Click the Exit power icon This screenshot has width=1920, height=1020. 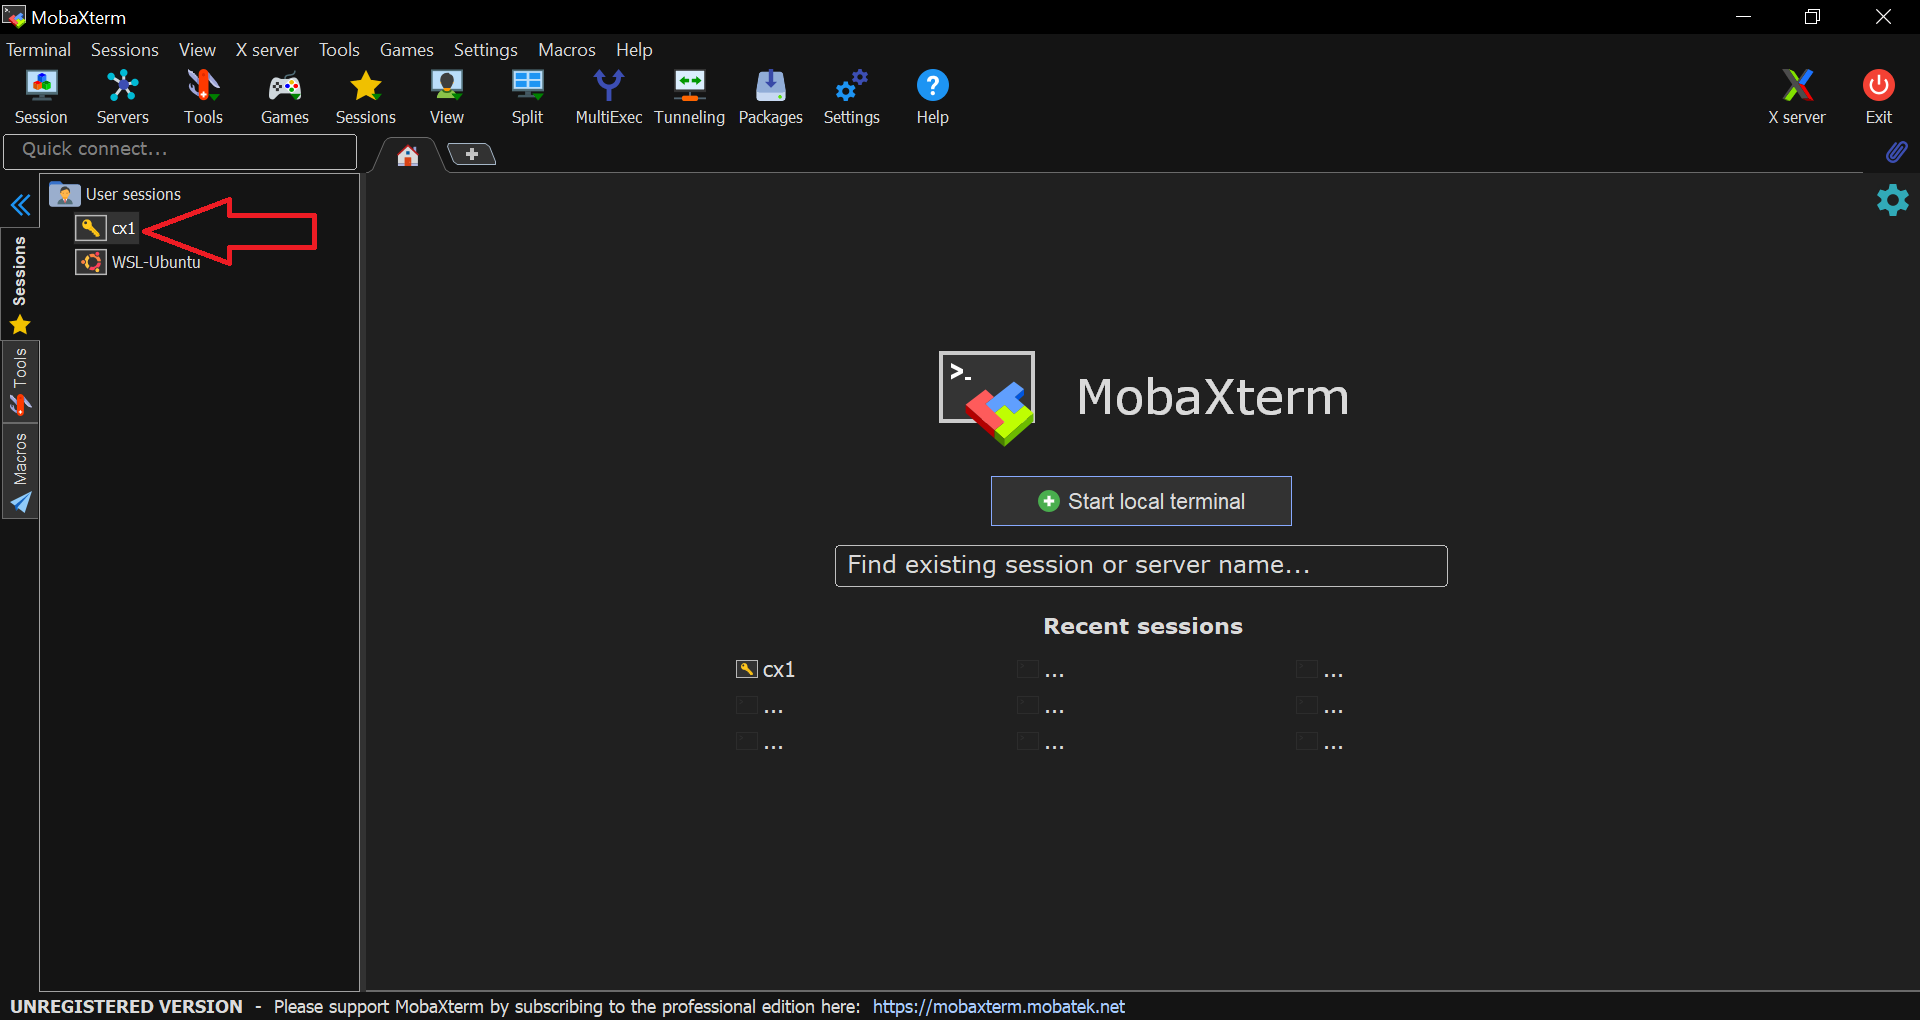(1878, 97)
